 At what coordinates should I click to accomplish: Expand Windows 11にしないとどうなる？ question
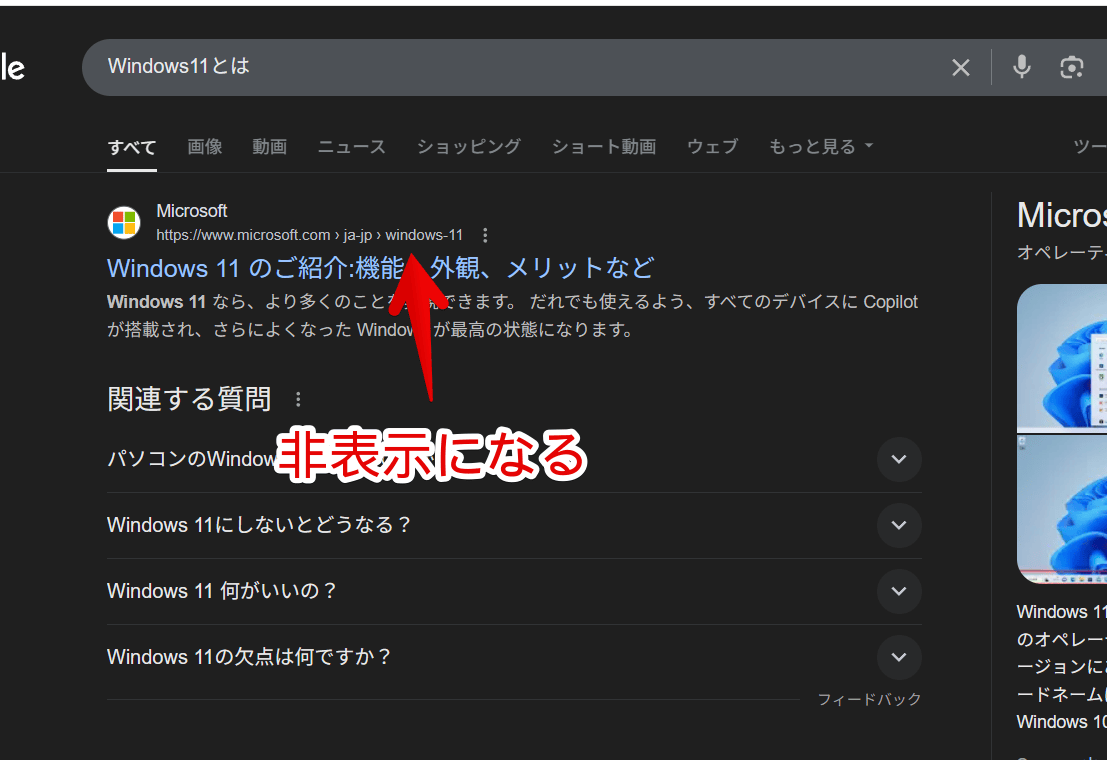899,526
